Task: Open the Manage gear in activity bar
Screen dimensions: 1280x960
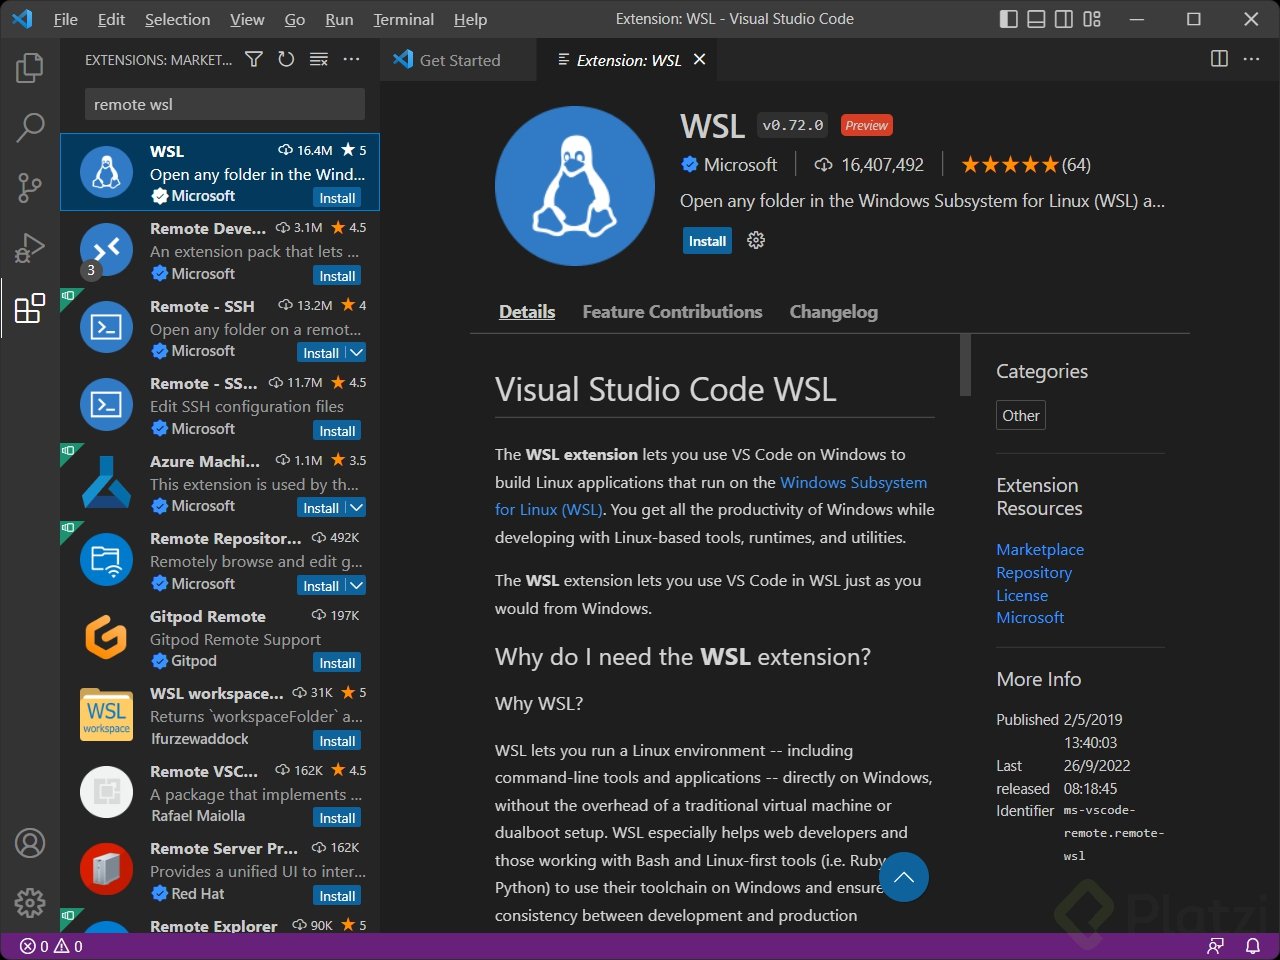Action: coord(30,903)
